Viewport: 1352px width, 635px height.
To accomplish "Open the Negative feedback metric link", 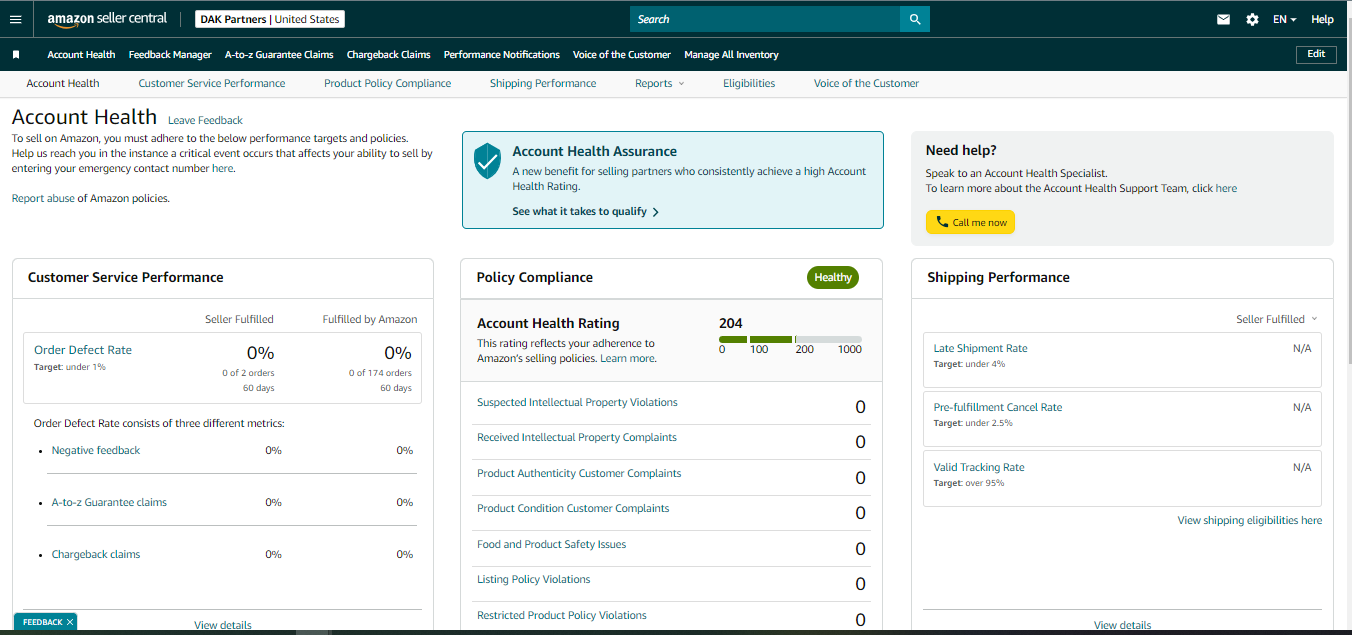I will pyautogui.click(x=96, y=451).
